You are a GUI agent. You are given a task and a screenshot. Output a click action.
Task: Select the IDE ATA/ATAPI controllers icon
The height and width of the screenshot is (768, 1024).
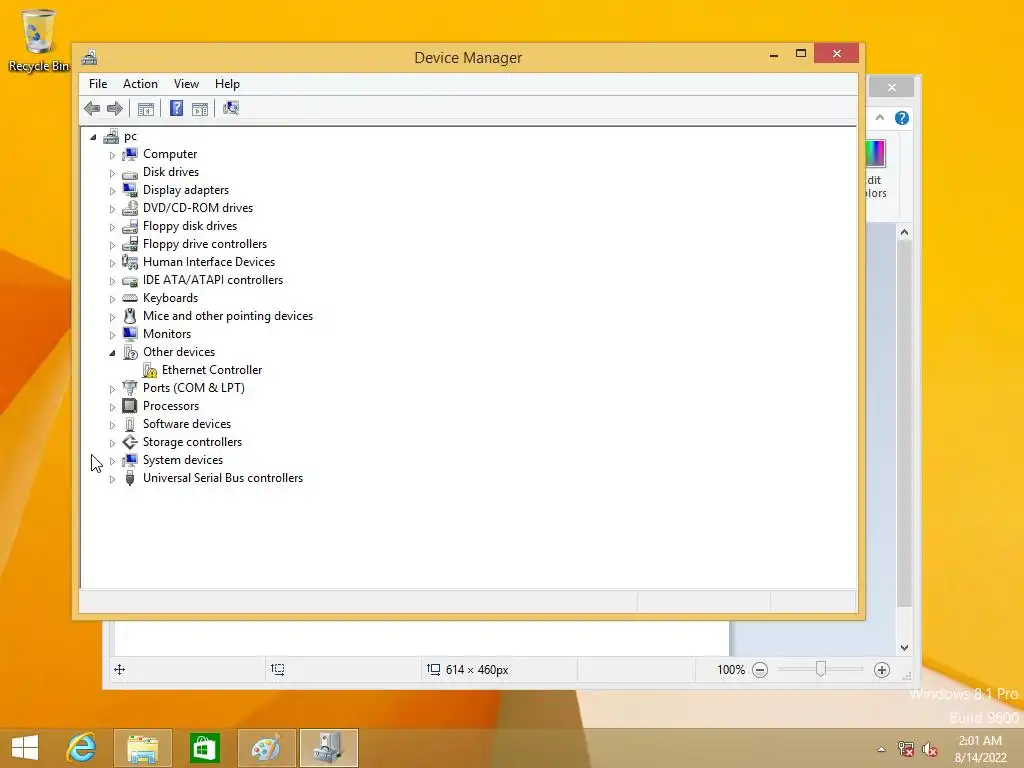coord(130,280)
